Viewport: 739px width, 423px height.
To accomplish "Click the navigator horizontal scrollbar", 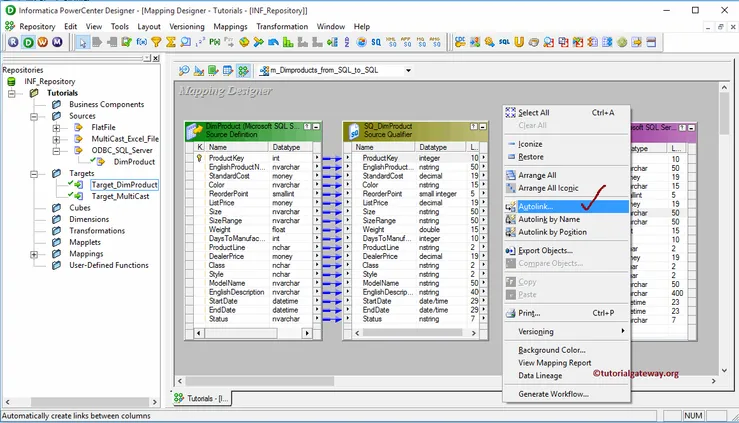I will (x=80, y=402).
